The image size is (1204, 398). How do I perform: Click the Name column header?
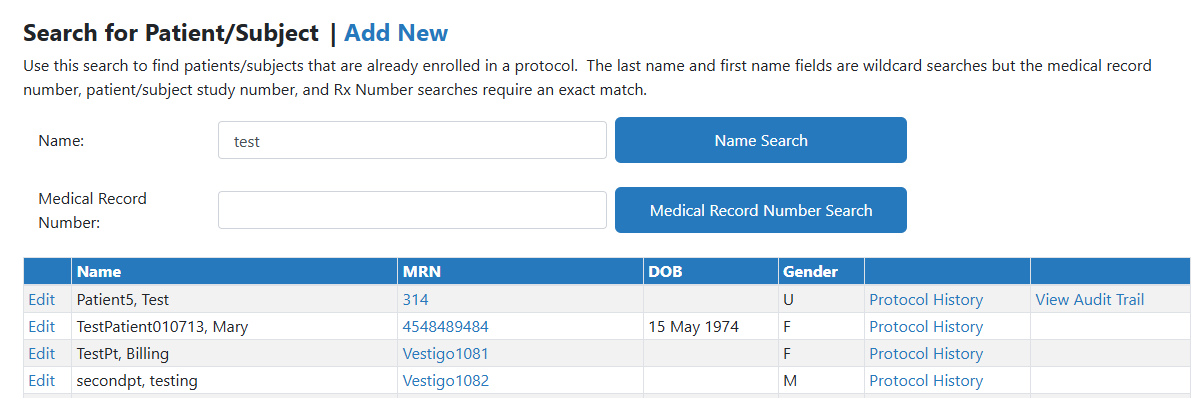99,271
